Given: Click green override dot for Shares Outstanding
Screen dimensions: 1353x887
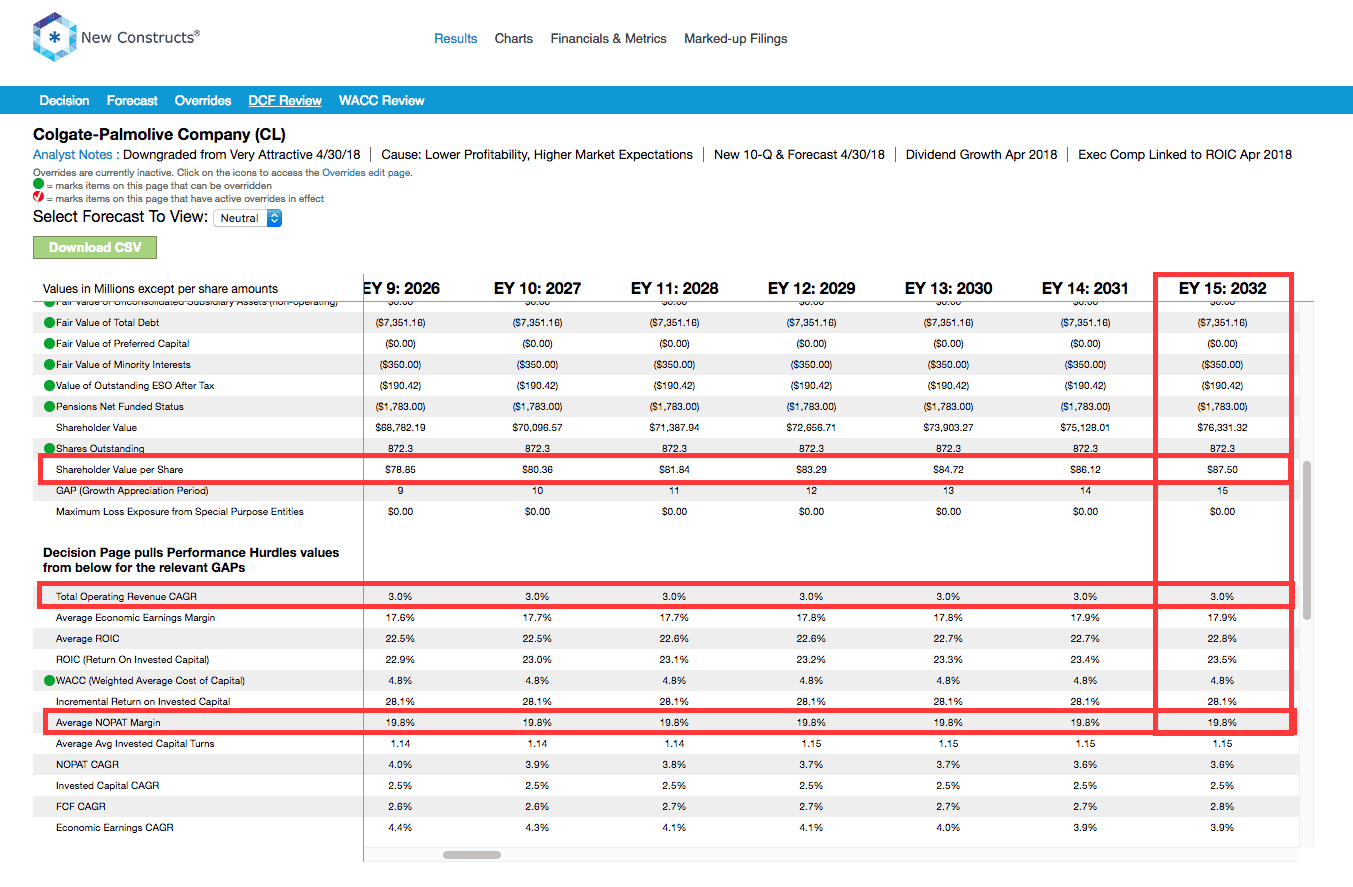Looking at the screenshot, I should point(49,449).
